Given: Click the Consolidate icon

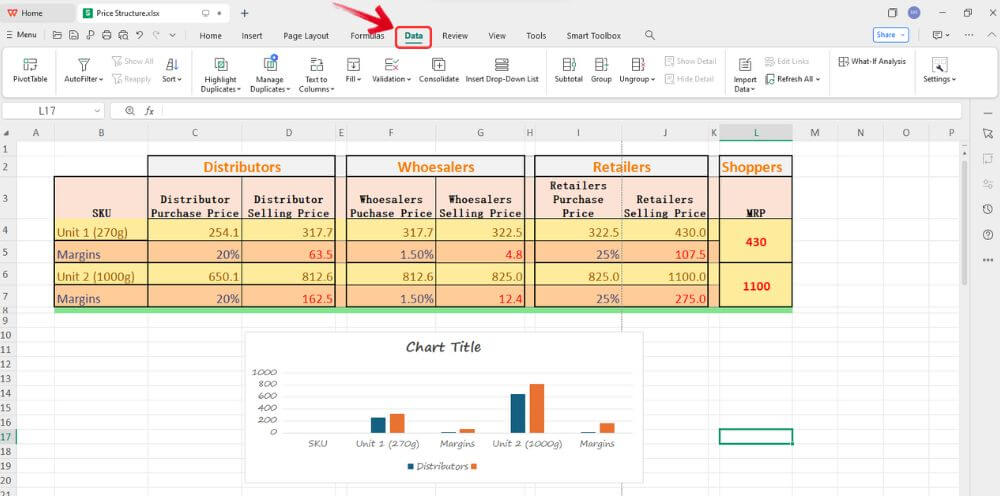Looking at the screenshot, I should pos(439,64).
